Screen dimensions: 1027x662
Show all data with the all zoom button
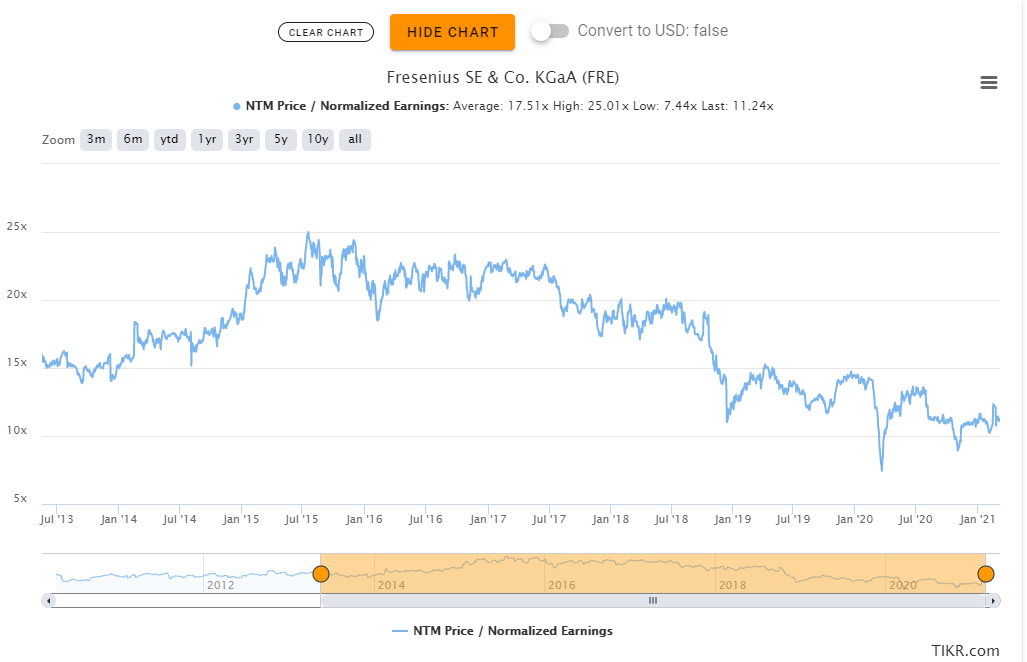click(x=355, y=139)
